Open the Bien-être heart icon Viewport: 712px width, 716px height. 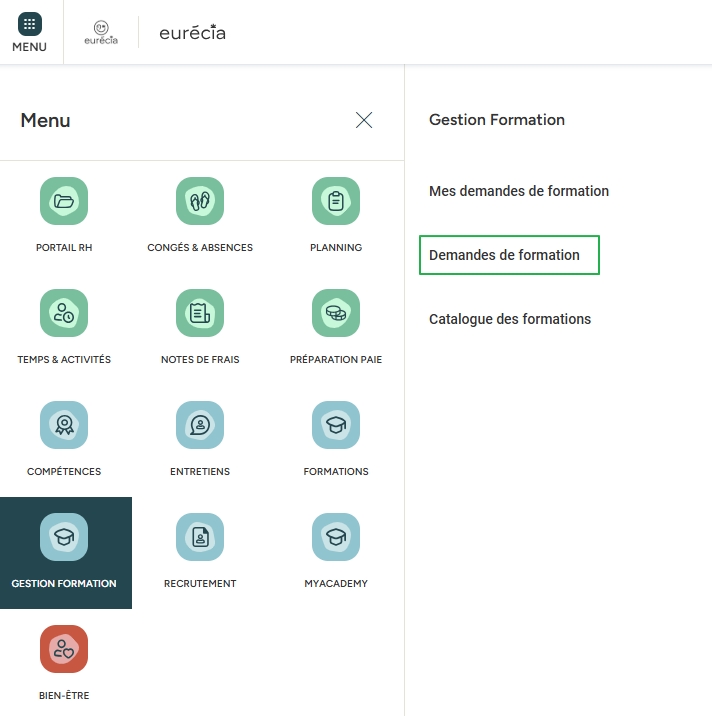(64, 649)
